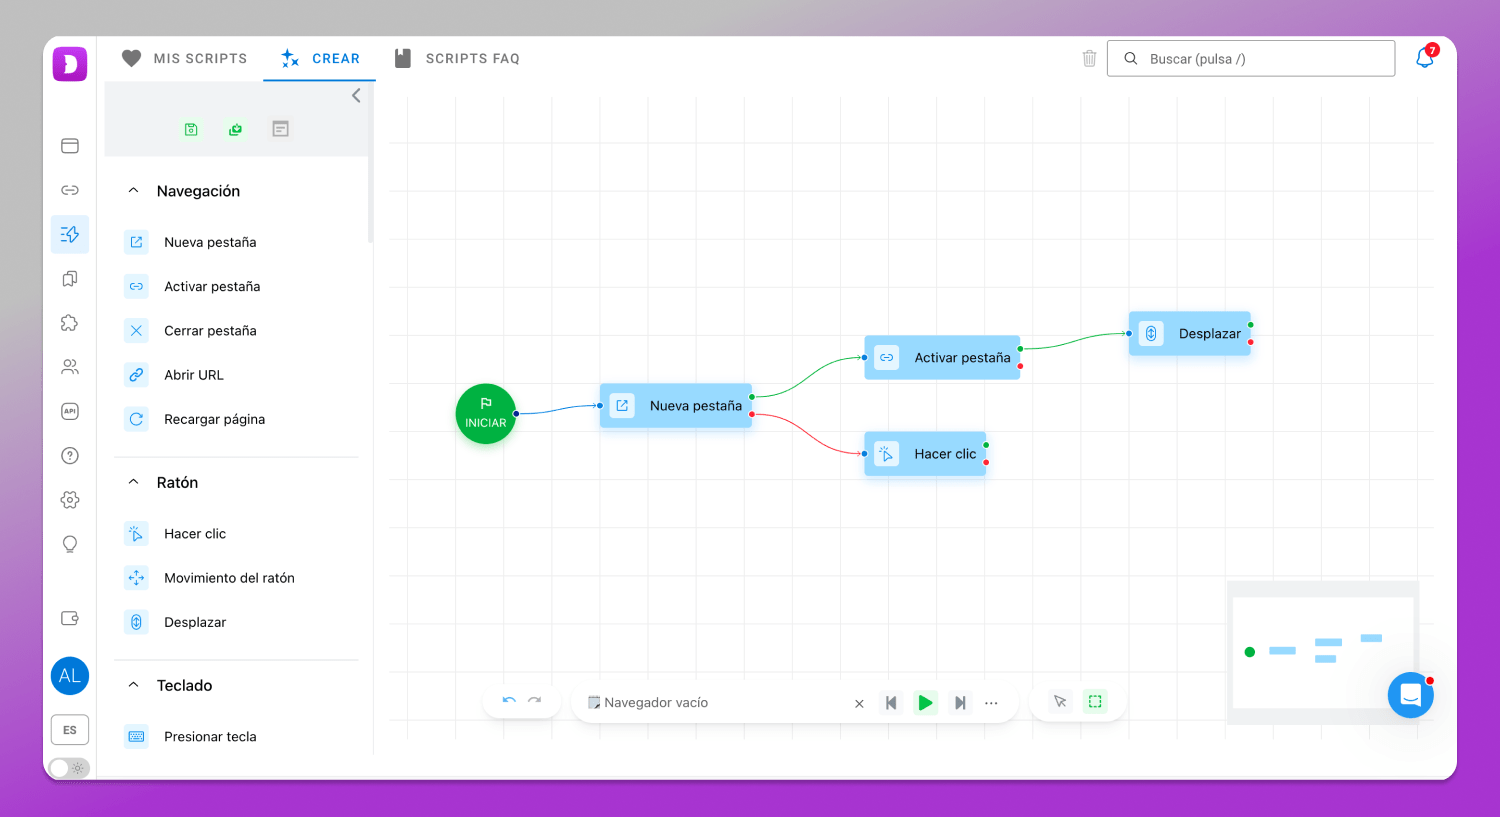Click the trash delete icon in the top bar
1500x817 pixels.
(x=1089, y=59)
